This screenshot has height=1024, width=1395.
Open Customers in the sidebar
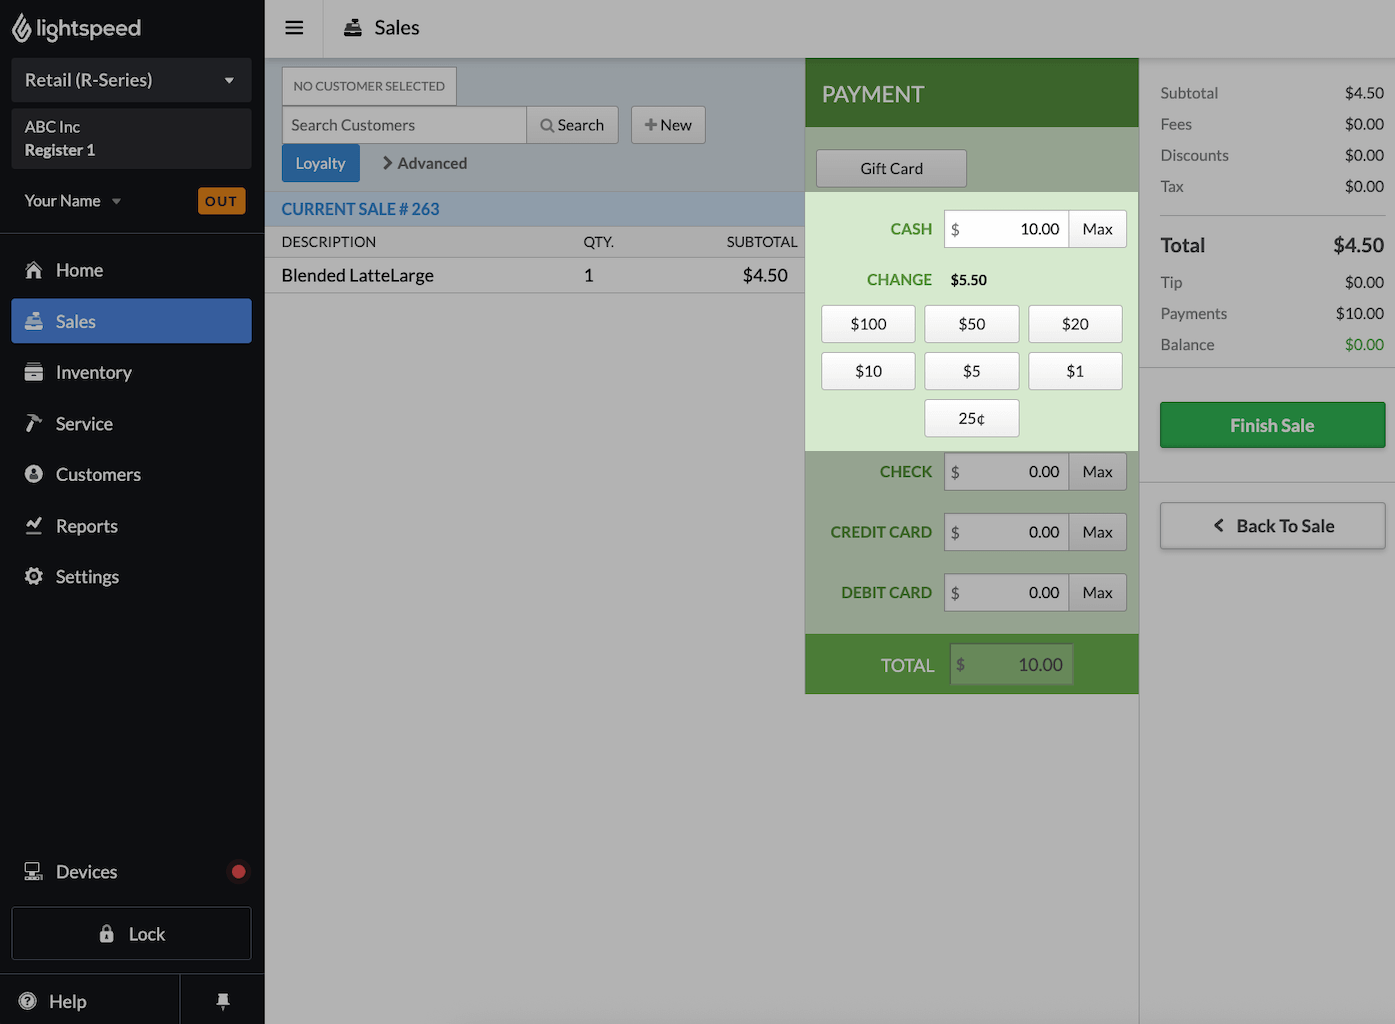[98, 475]
